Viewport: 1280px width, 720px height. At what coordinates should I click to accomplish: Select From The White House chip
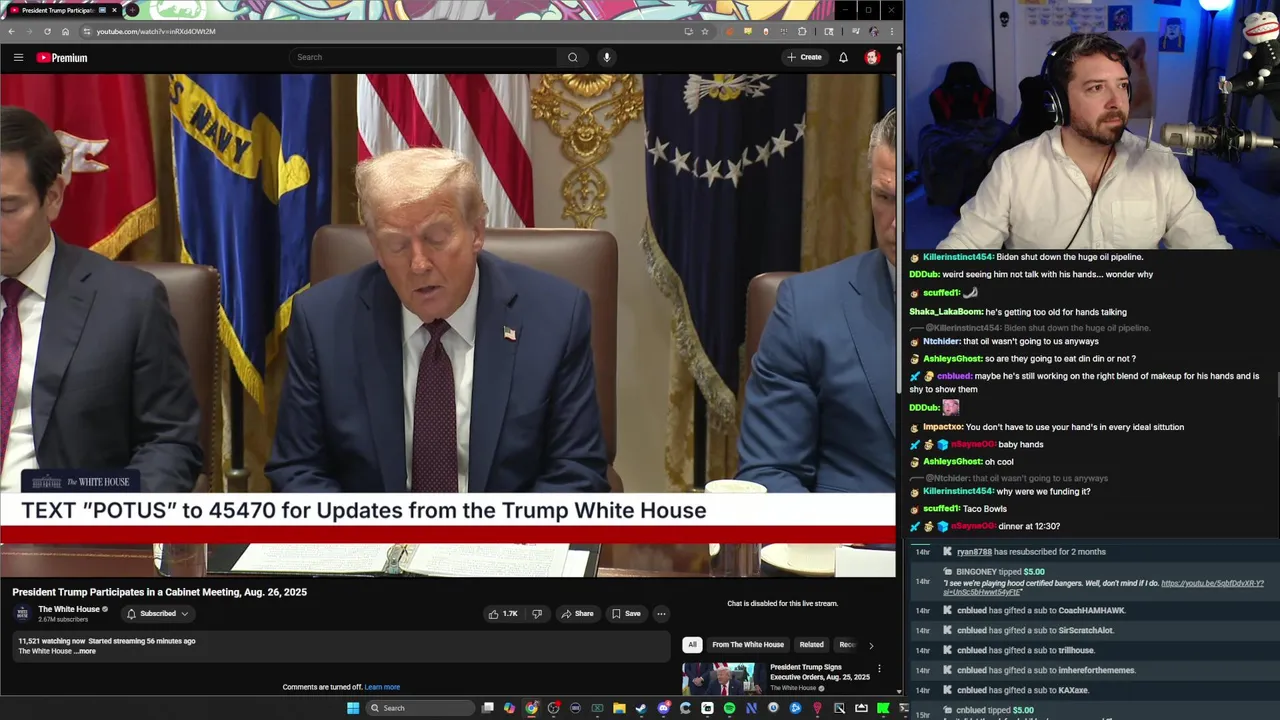click(748, 645)
